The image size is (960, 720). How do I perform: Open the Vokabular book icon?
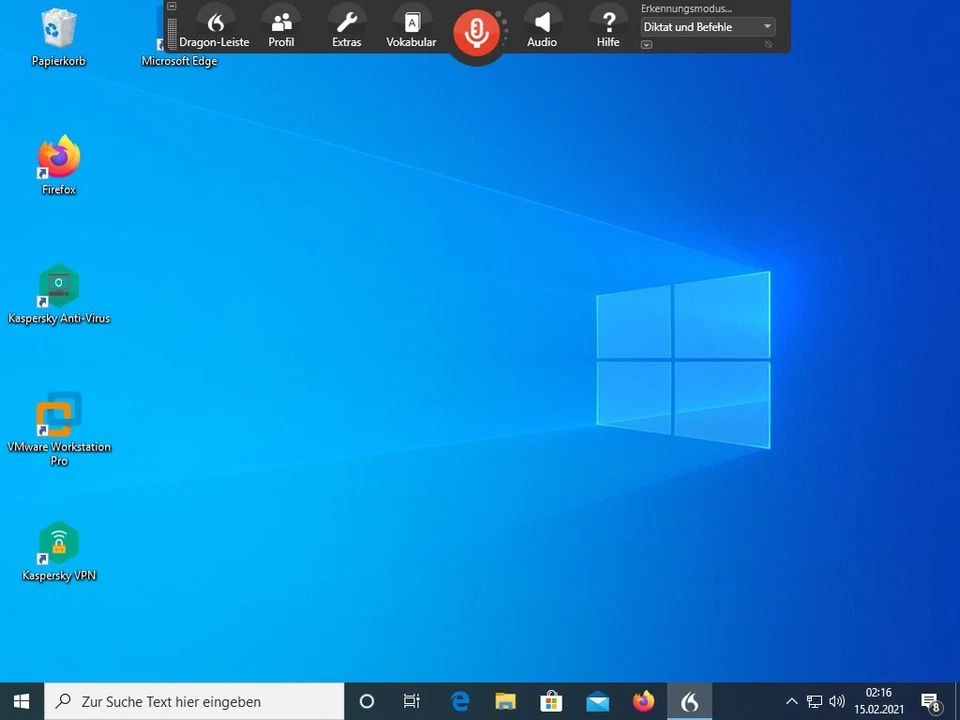(411, 28)
